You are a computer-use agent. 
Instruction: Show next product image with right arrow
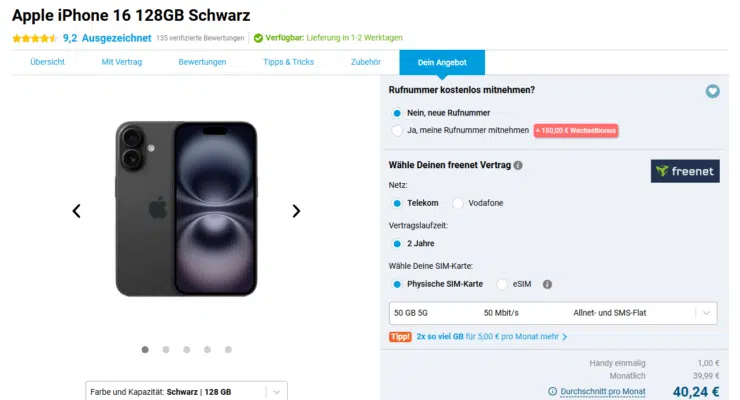pos(296,211)
